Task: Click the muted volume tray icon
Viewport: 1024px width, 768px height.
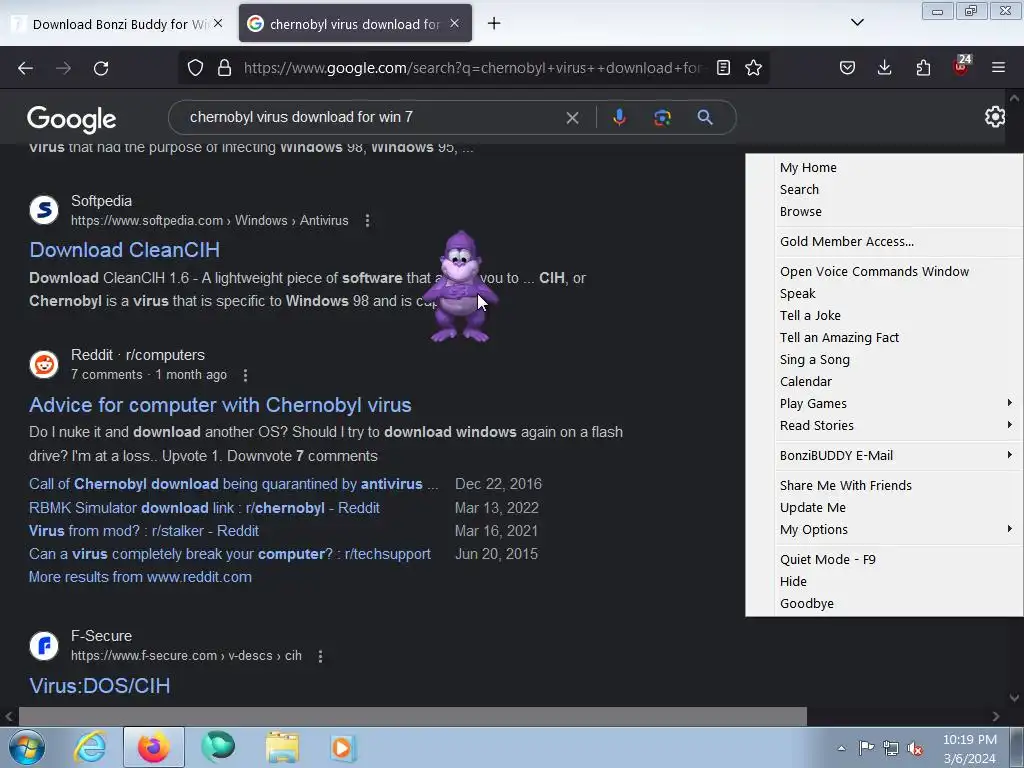Action: pyautogui.click(x=915, y=748)
